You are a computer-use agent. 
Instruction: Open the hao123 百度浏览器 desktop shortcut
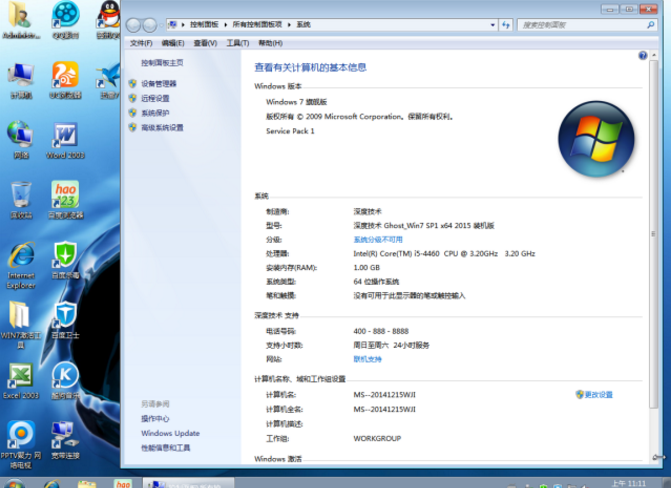[65, 200]
